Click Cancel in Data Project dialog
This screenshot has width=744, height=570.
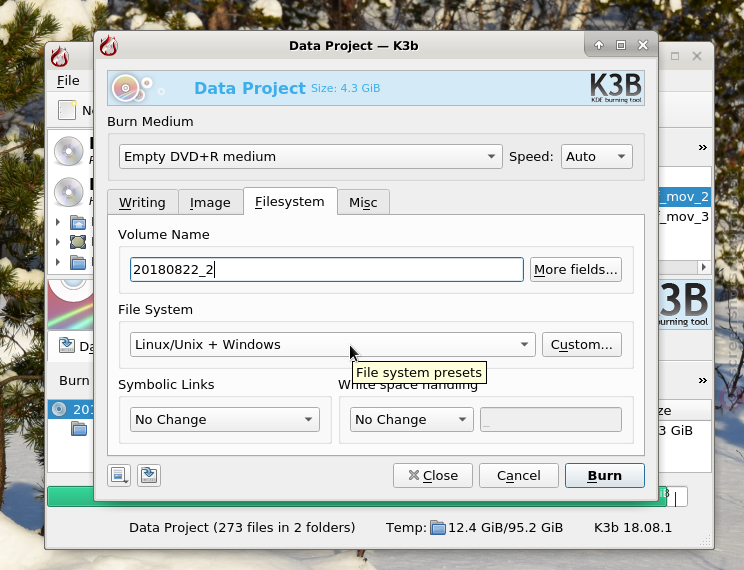(x=519, y=476)
